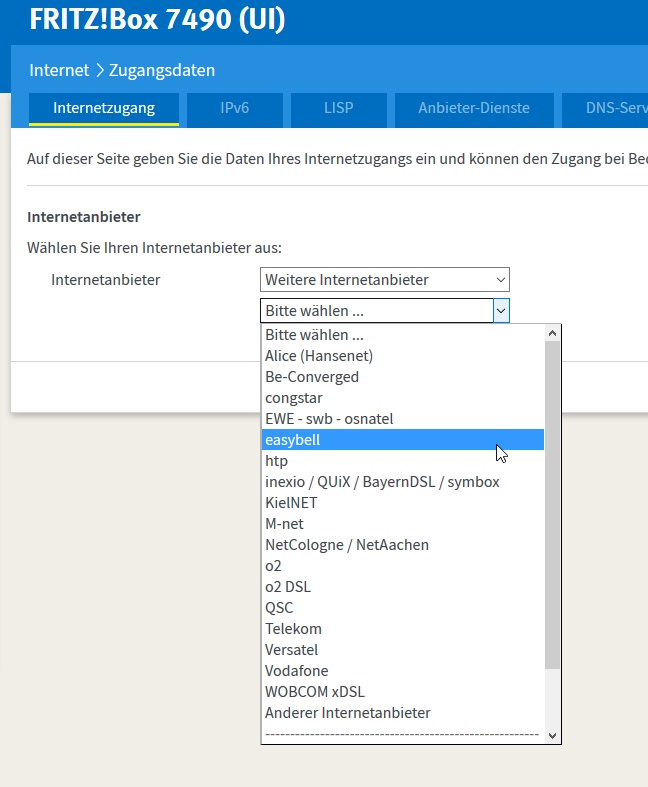The width and height of the screenshot is (648, 787).
Task: Select the o2 DSL entry
Action: tap(403, 587)
